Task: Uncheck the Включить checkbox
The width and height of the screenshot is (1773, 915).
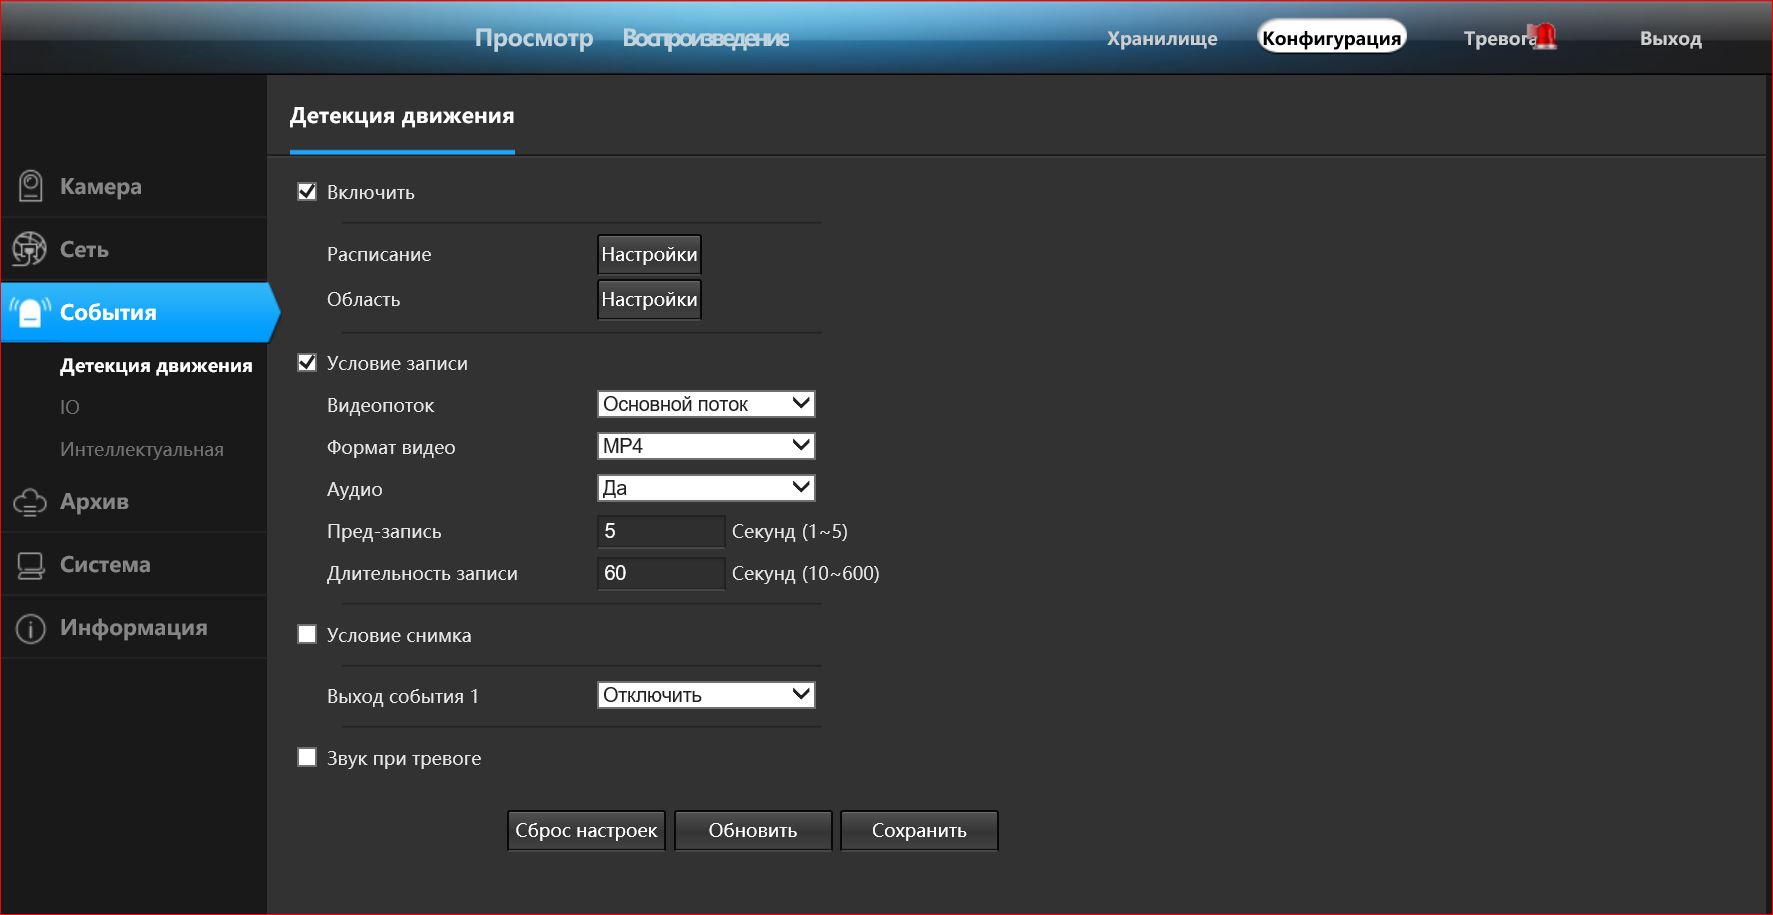Action: click(x=307, y=192)
